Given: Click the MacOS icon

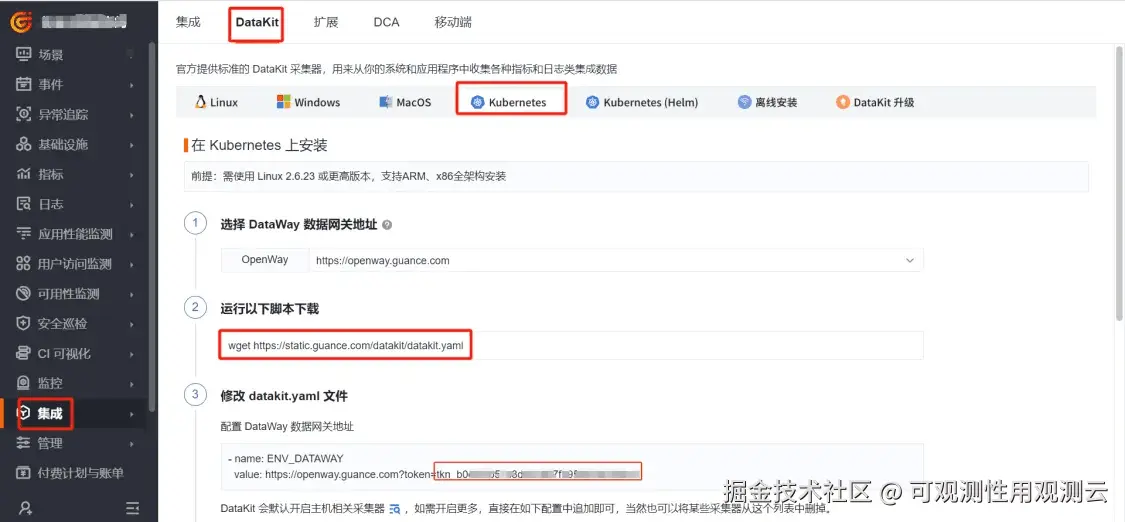Looking at the screenshot, I should point(386,102).
